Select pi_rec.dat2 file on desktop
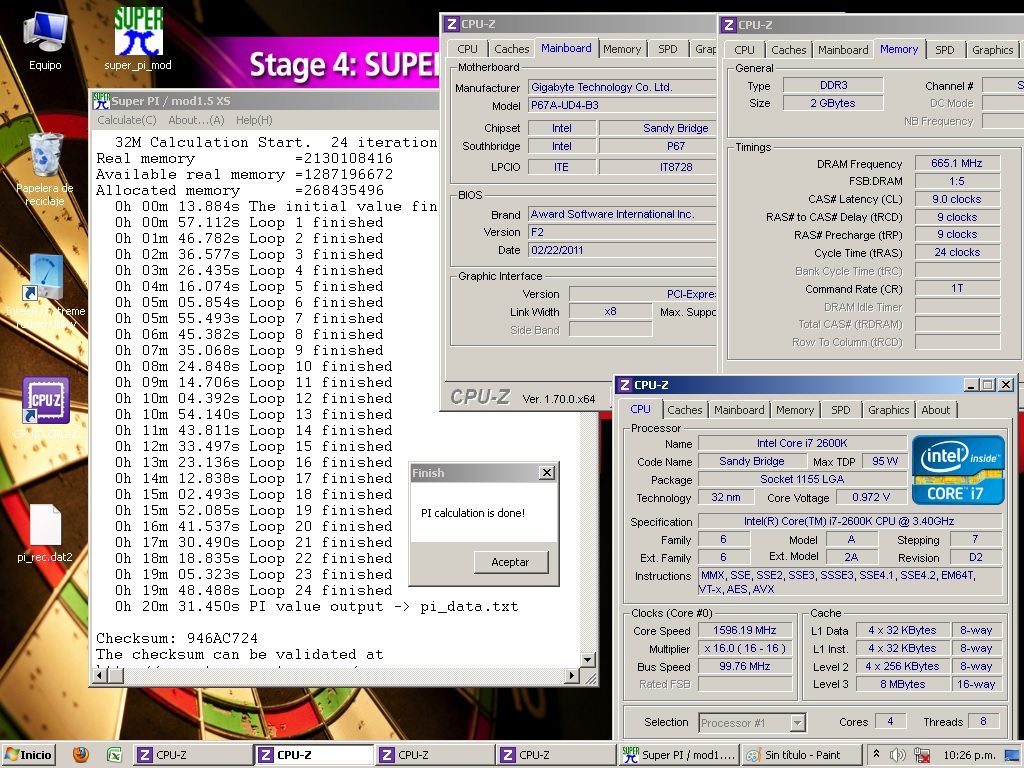1024x768 pixels. click(x=44, y=532)
